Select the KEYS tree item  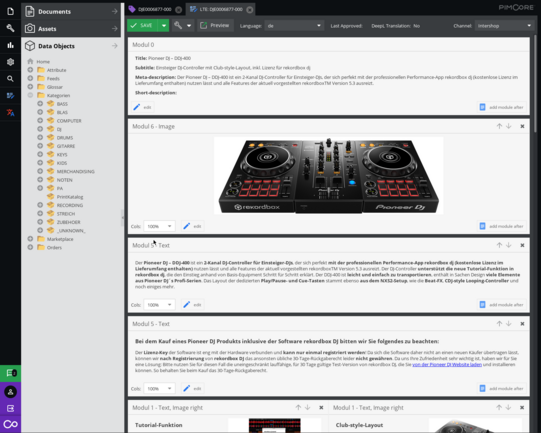click(x=62, y=155)
